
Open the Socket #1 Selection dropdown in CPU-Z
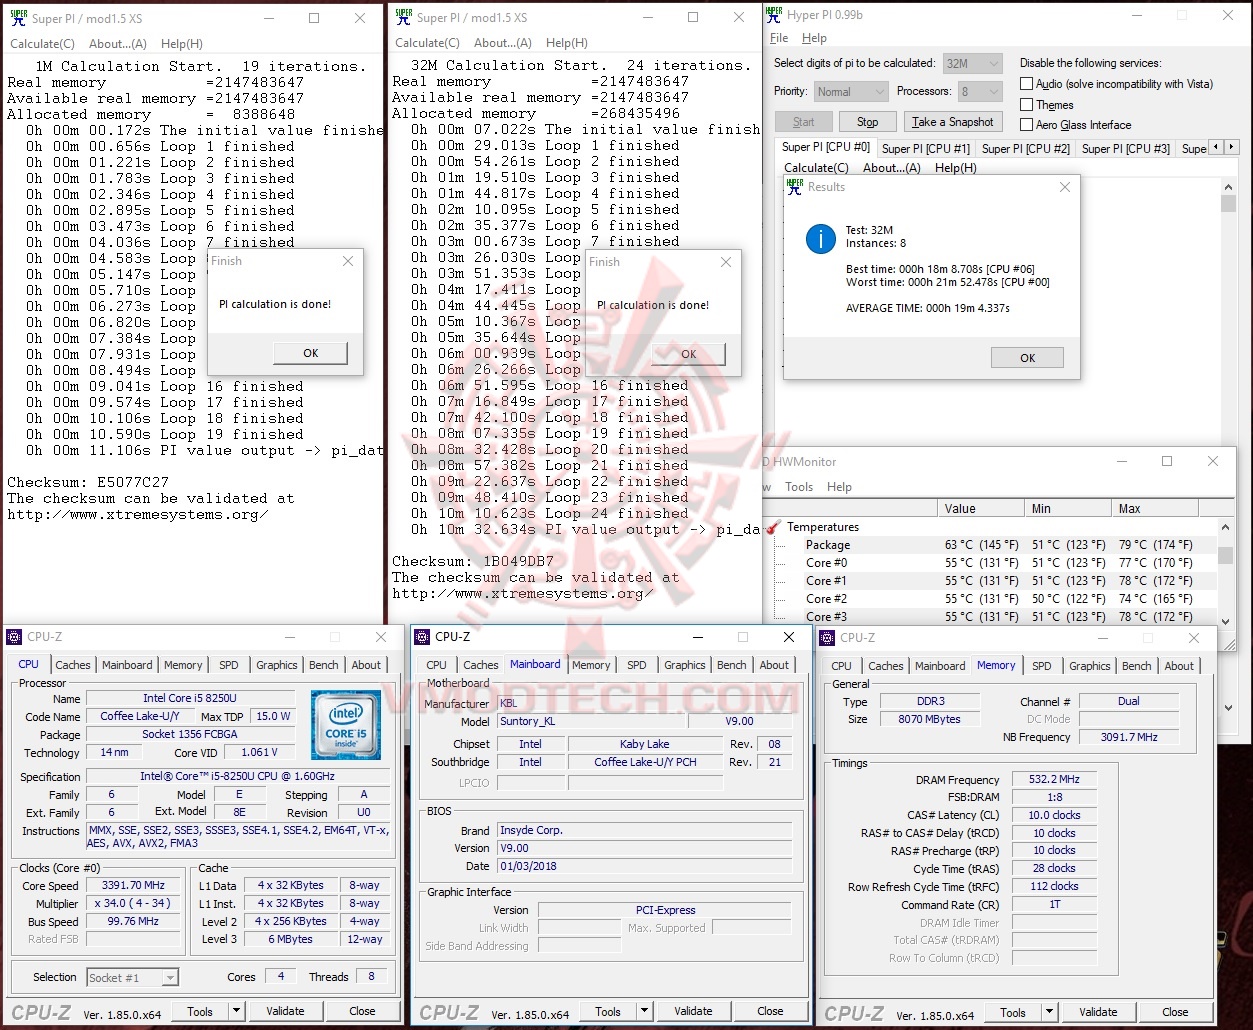133,978
